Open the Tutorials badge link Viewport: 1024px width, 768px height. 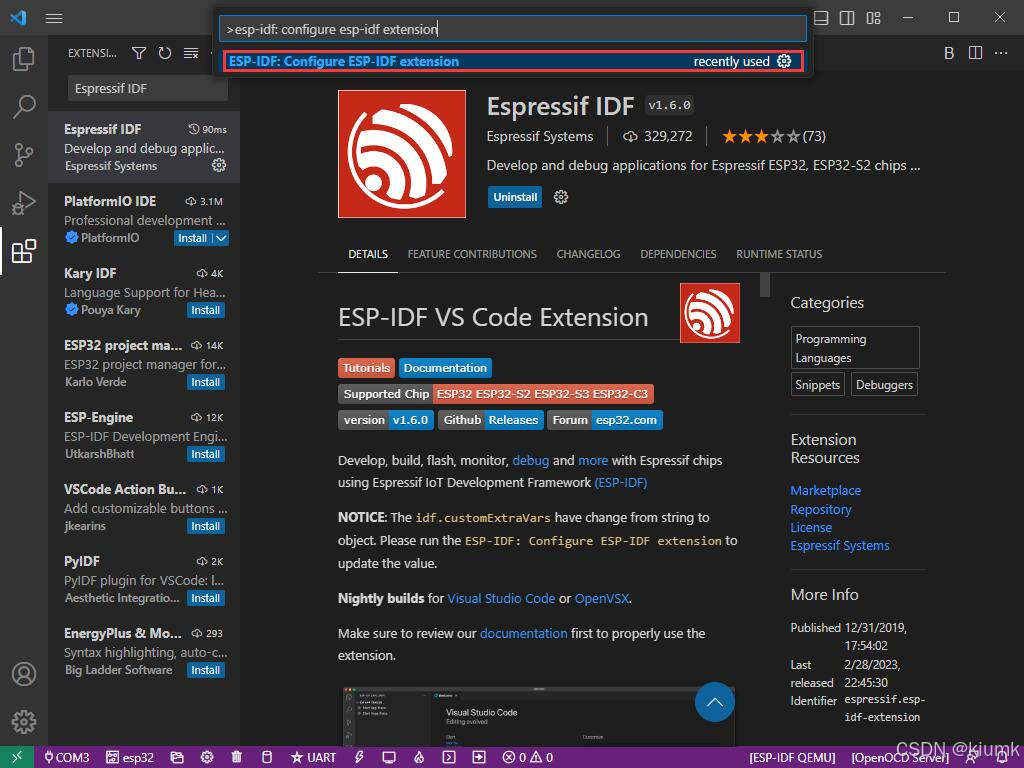[x=366, y=368]
